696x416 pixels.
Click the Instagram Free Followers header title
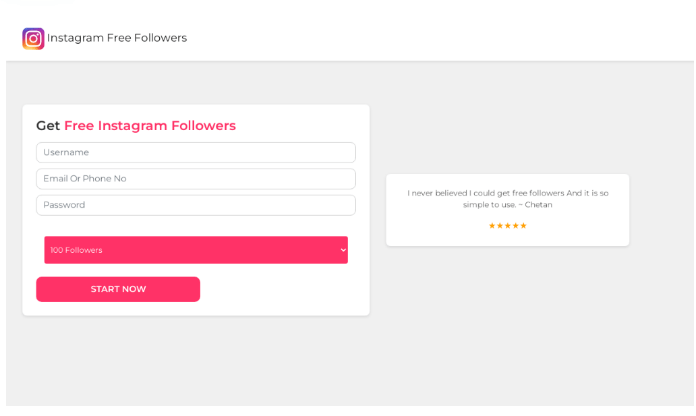[117, 38]
